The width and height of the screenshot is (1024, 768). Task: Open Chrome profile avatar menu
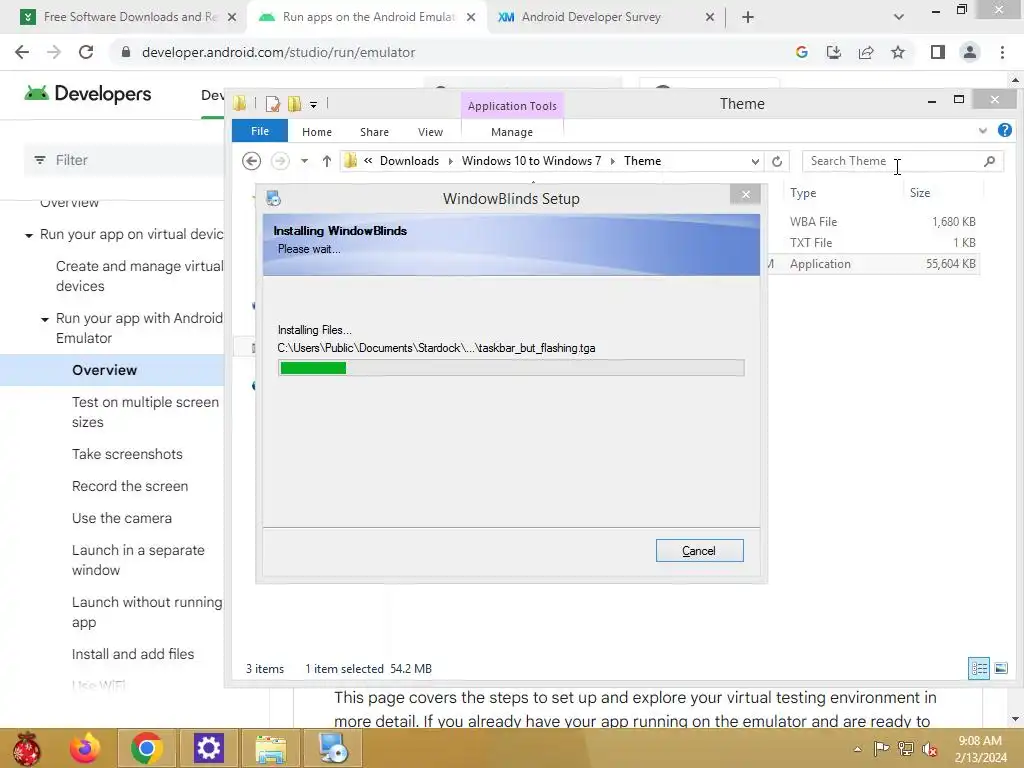[970, 52]
